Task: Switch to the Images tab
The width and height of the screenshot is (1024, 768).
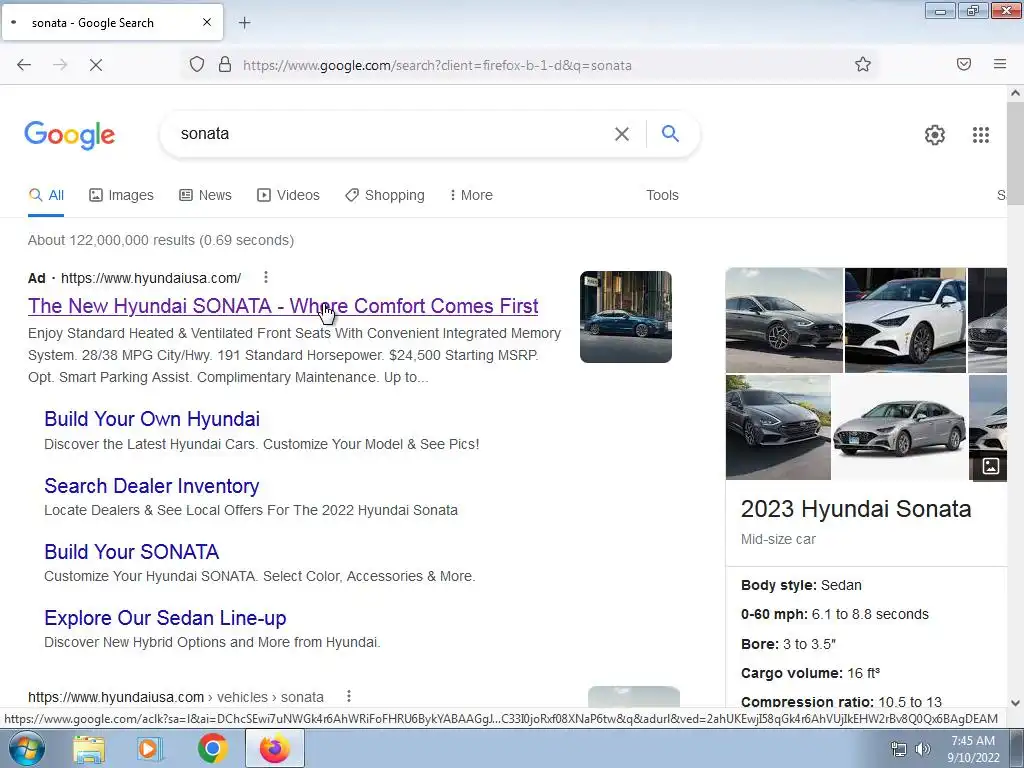Action: tap(121, 195)
